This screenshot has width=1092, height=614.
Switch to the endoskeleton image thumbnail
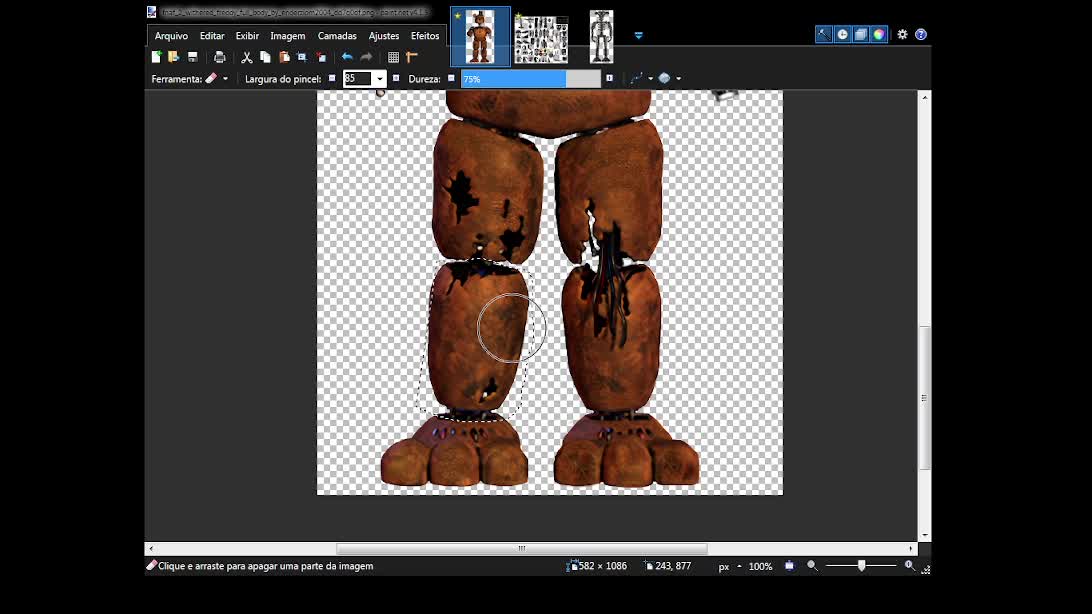pos(601,37)
